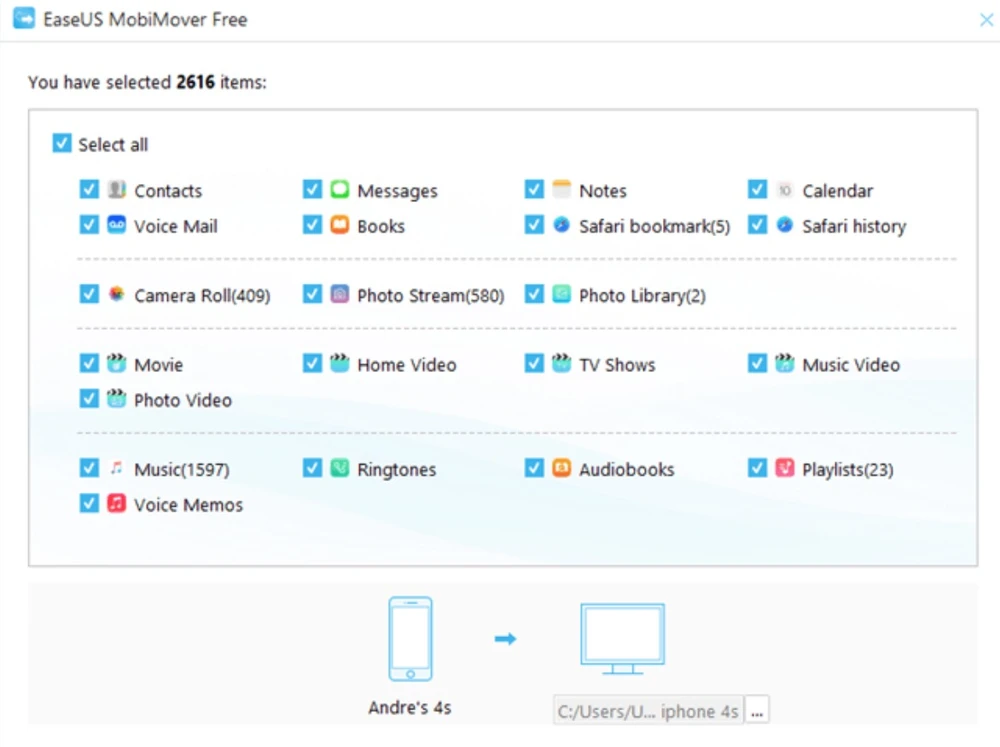Deselect the Safari history checkbox
1000x747 pixels.
(x=757, y=225)
